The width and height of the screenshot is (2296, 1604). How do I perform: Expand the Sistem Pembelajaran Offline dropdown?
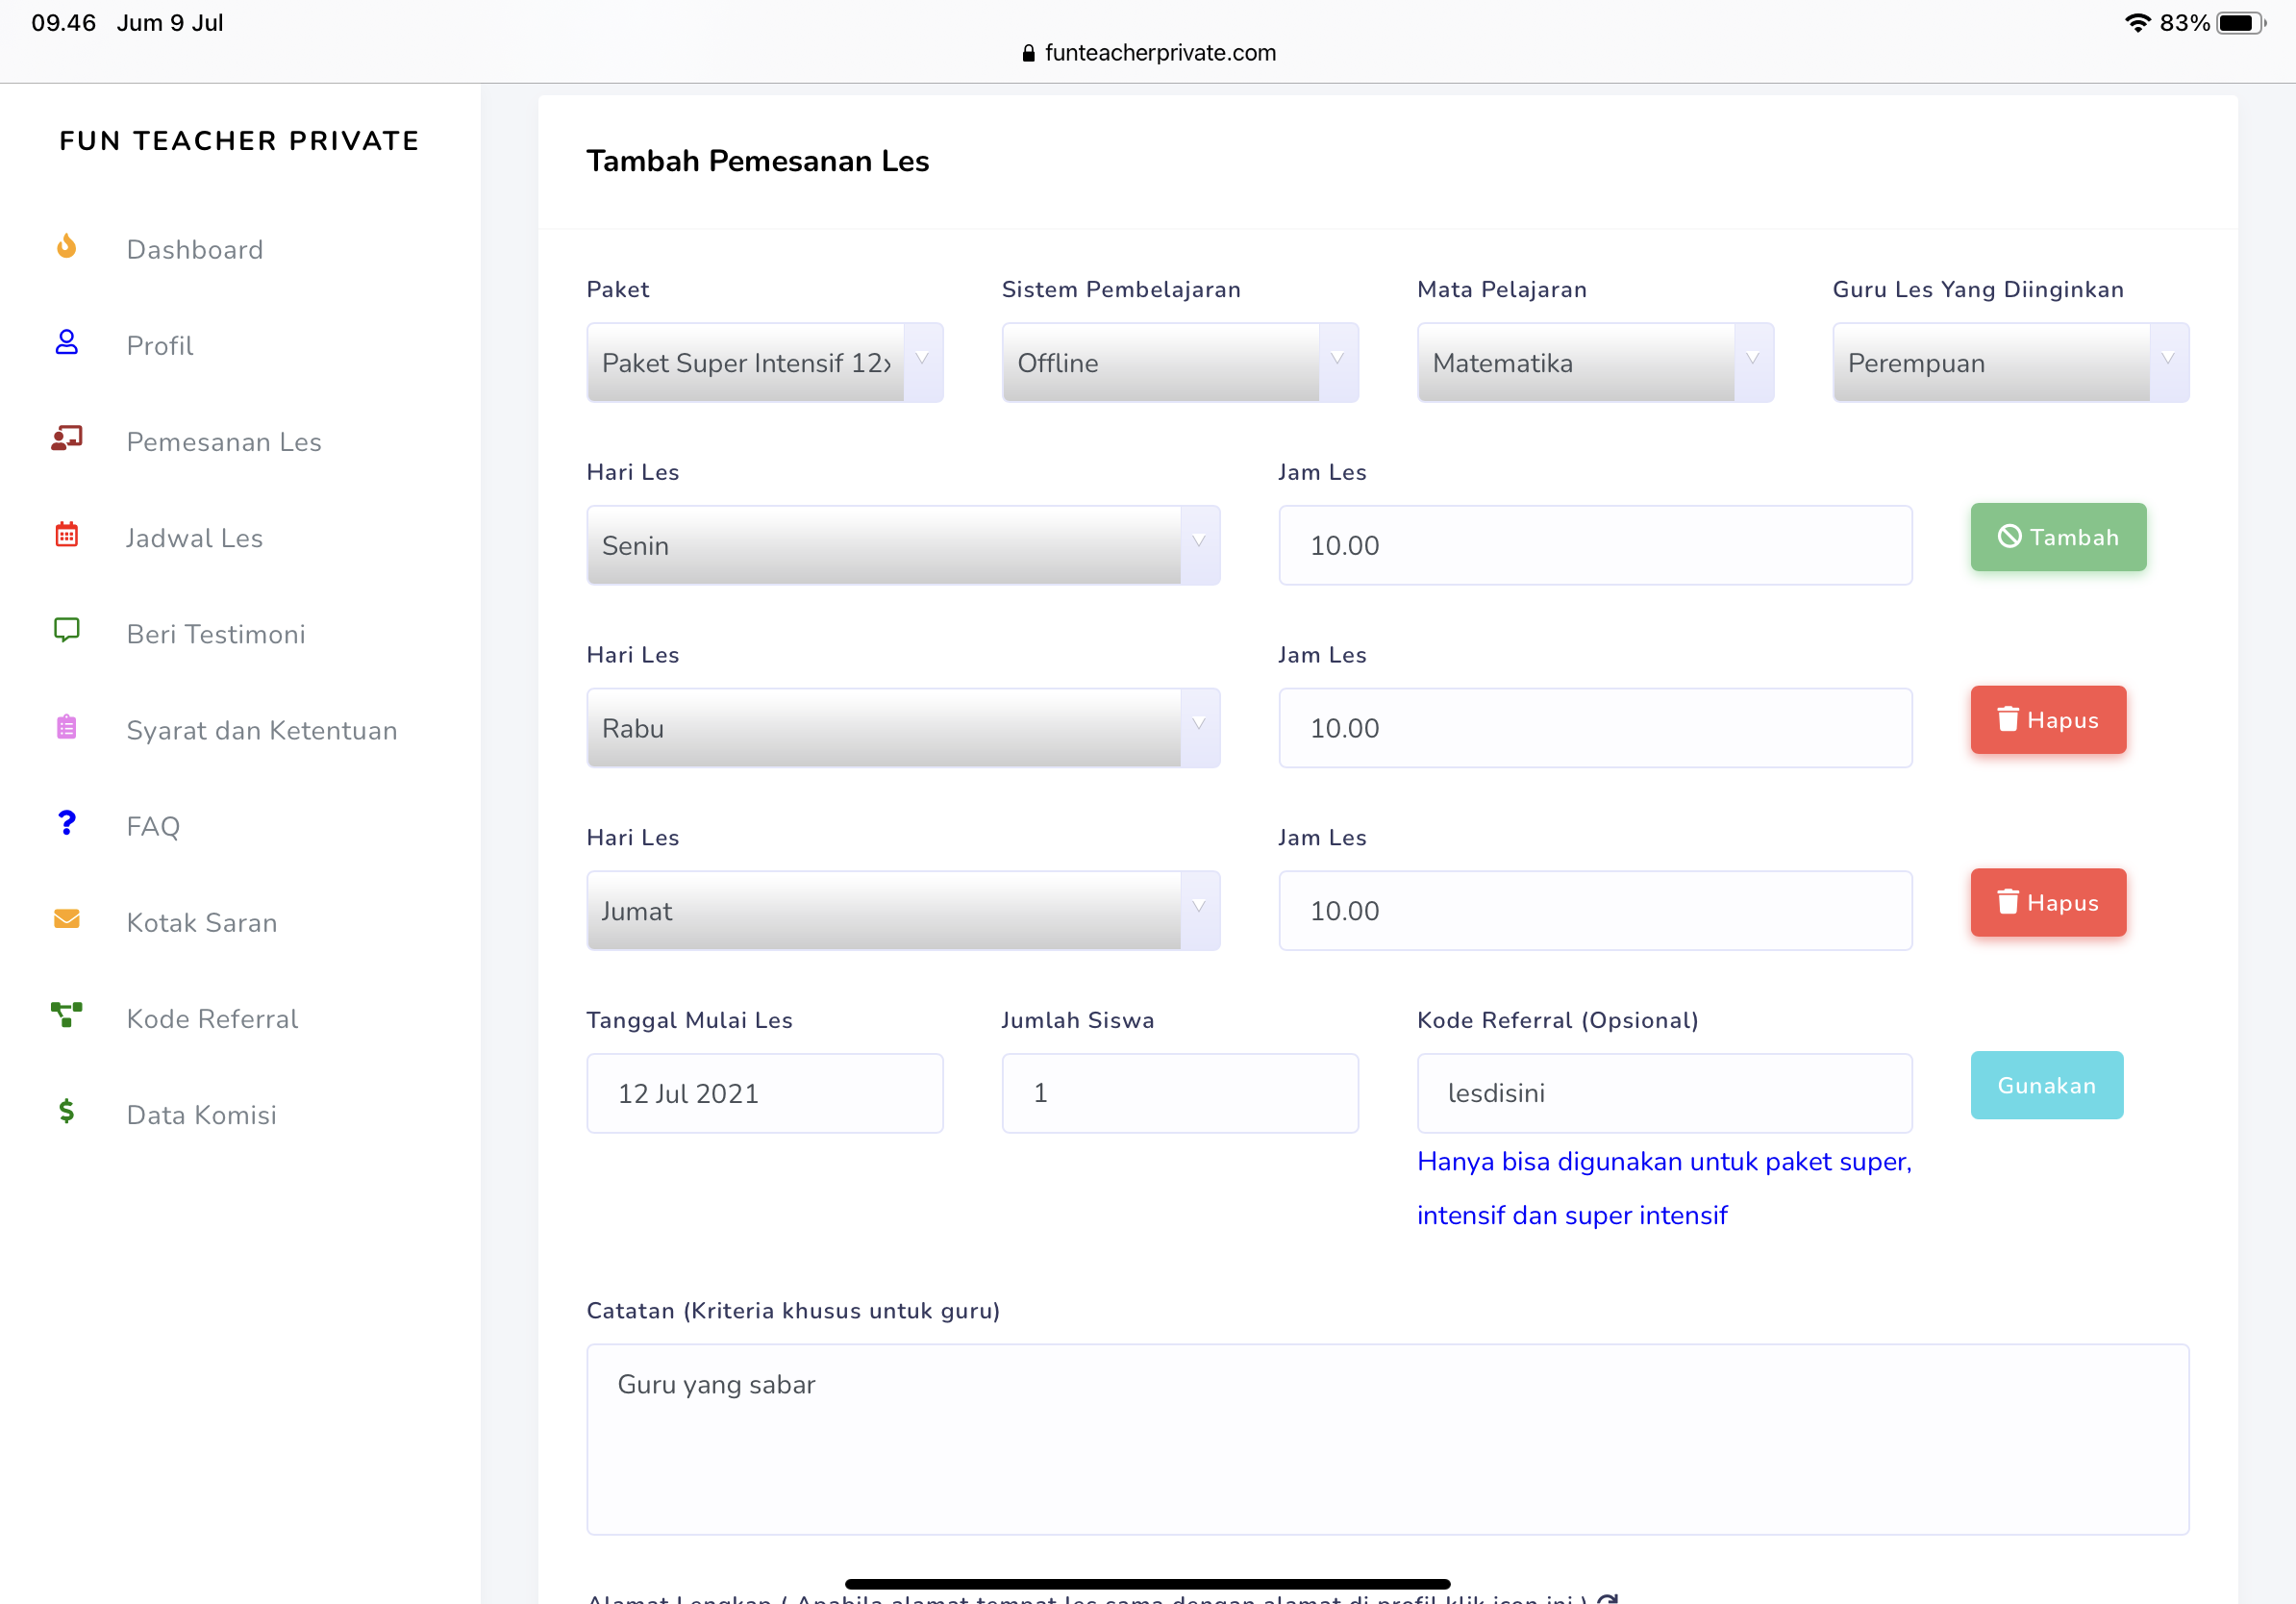[1179, 363]
